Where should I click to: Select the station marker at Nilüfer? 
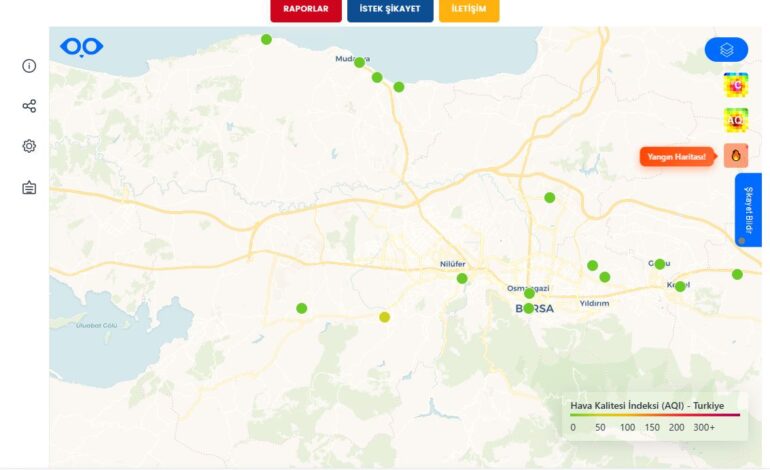pyautogui.click(x=462, y=278)
